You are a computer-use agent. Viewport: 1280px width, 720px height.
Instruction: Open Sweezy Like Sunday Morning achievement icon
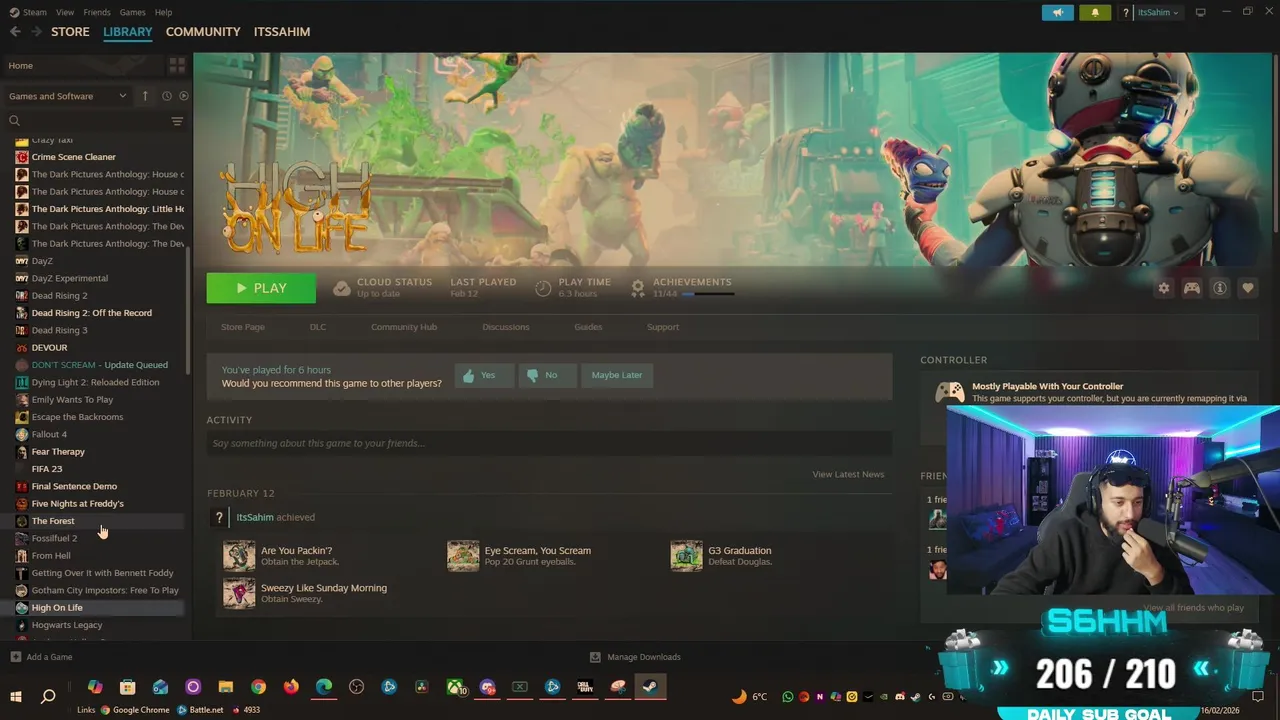[x=239, y=593]
